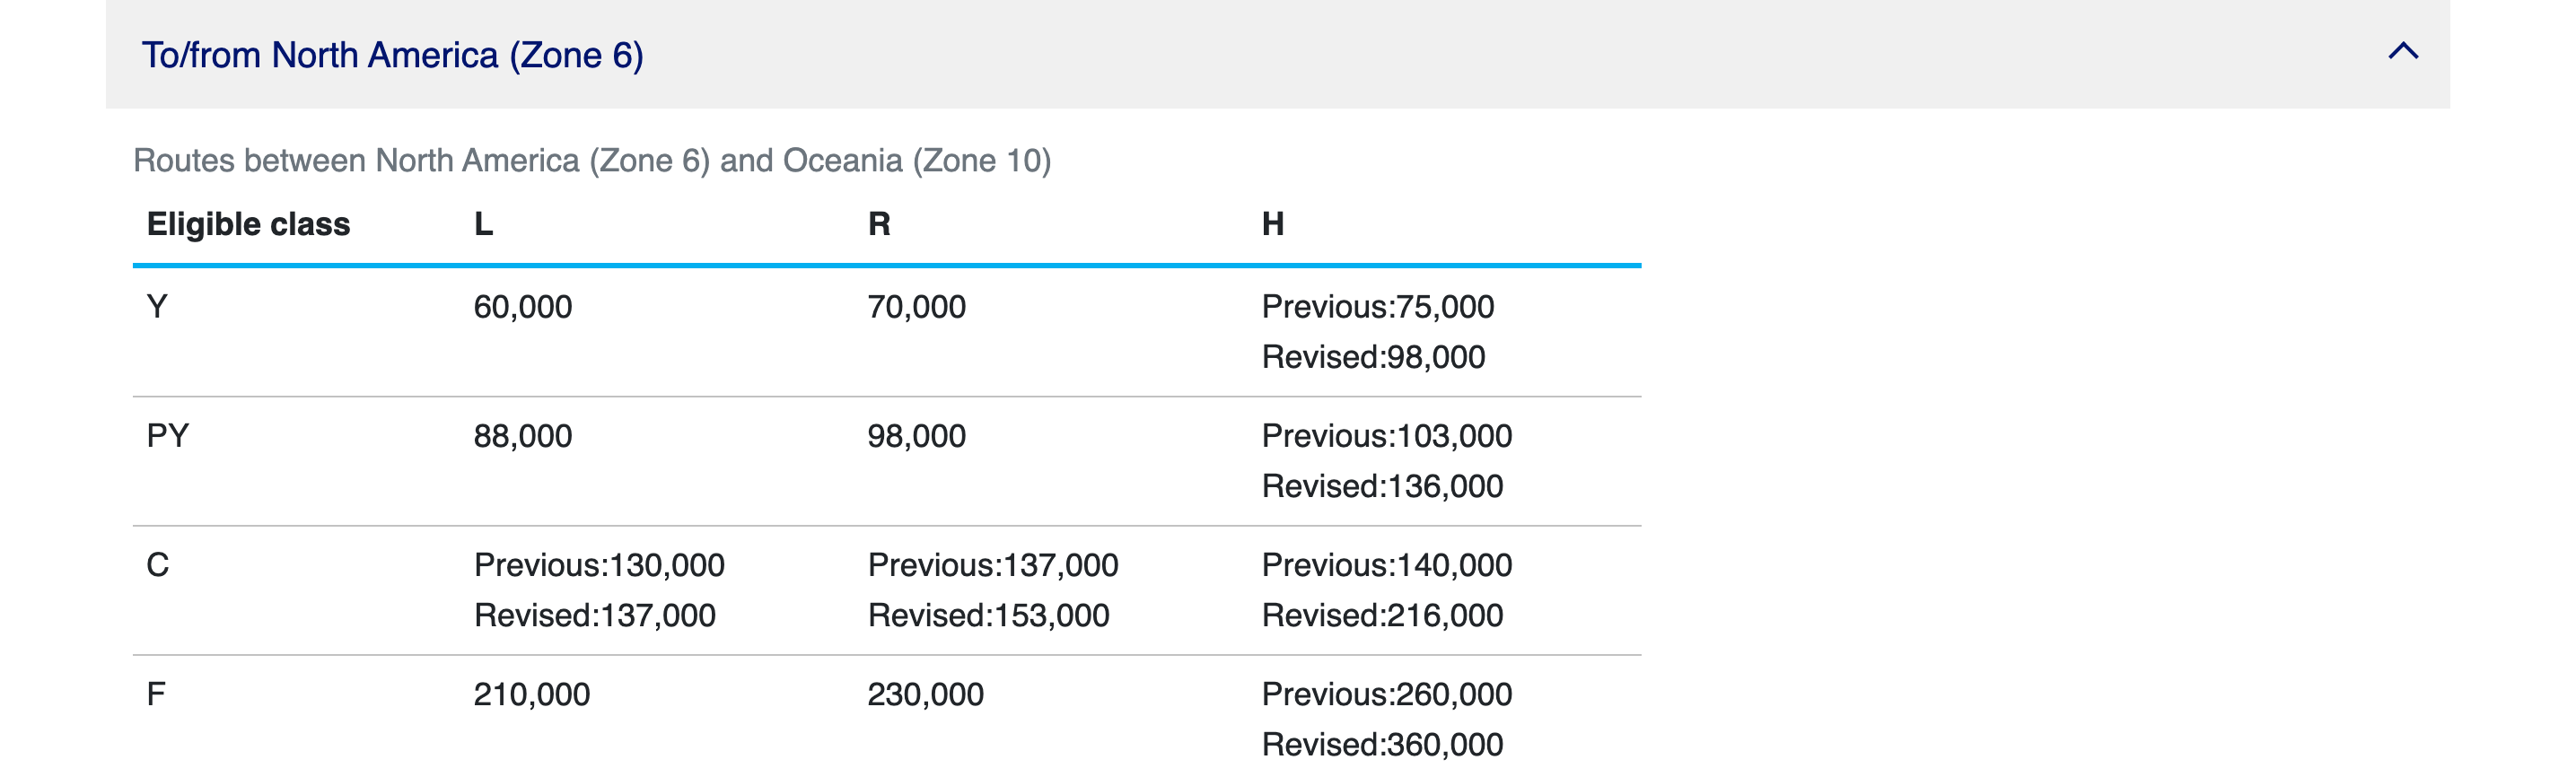This screenshot has height=777, width=2576.
Task: Click Previous:75,000 in the Y row
Action: pos(1377,306)
